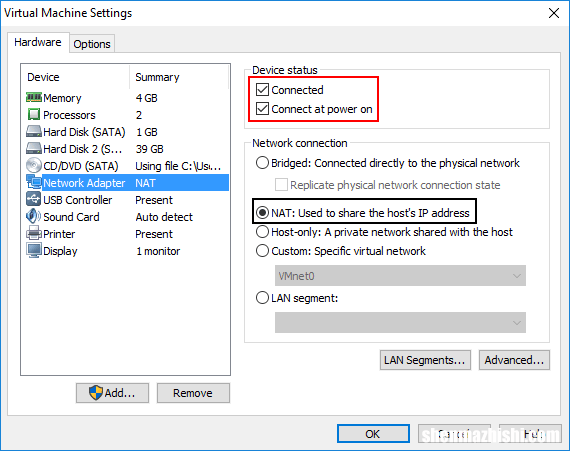Select the Memory device icon
The height and width of the screenshot is (451, 570).
(x=34, y=97)
